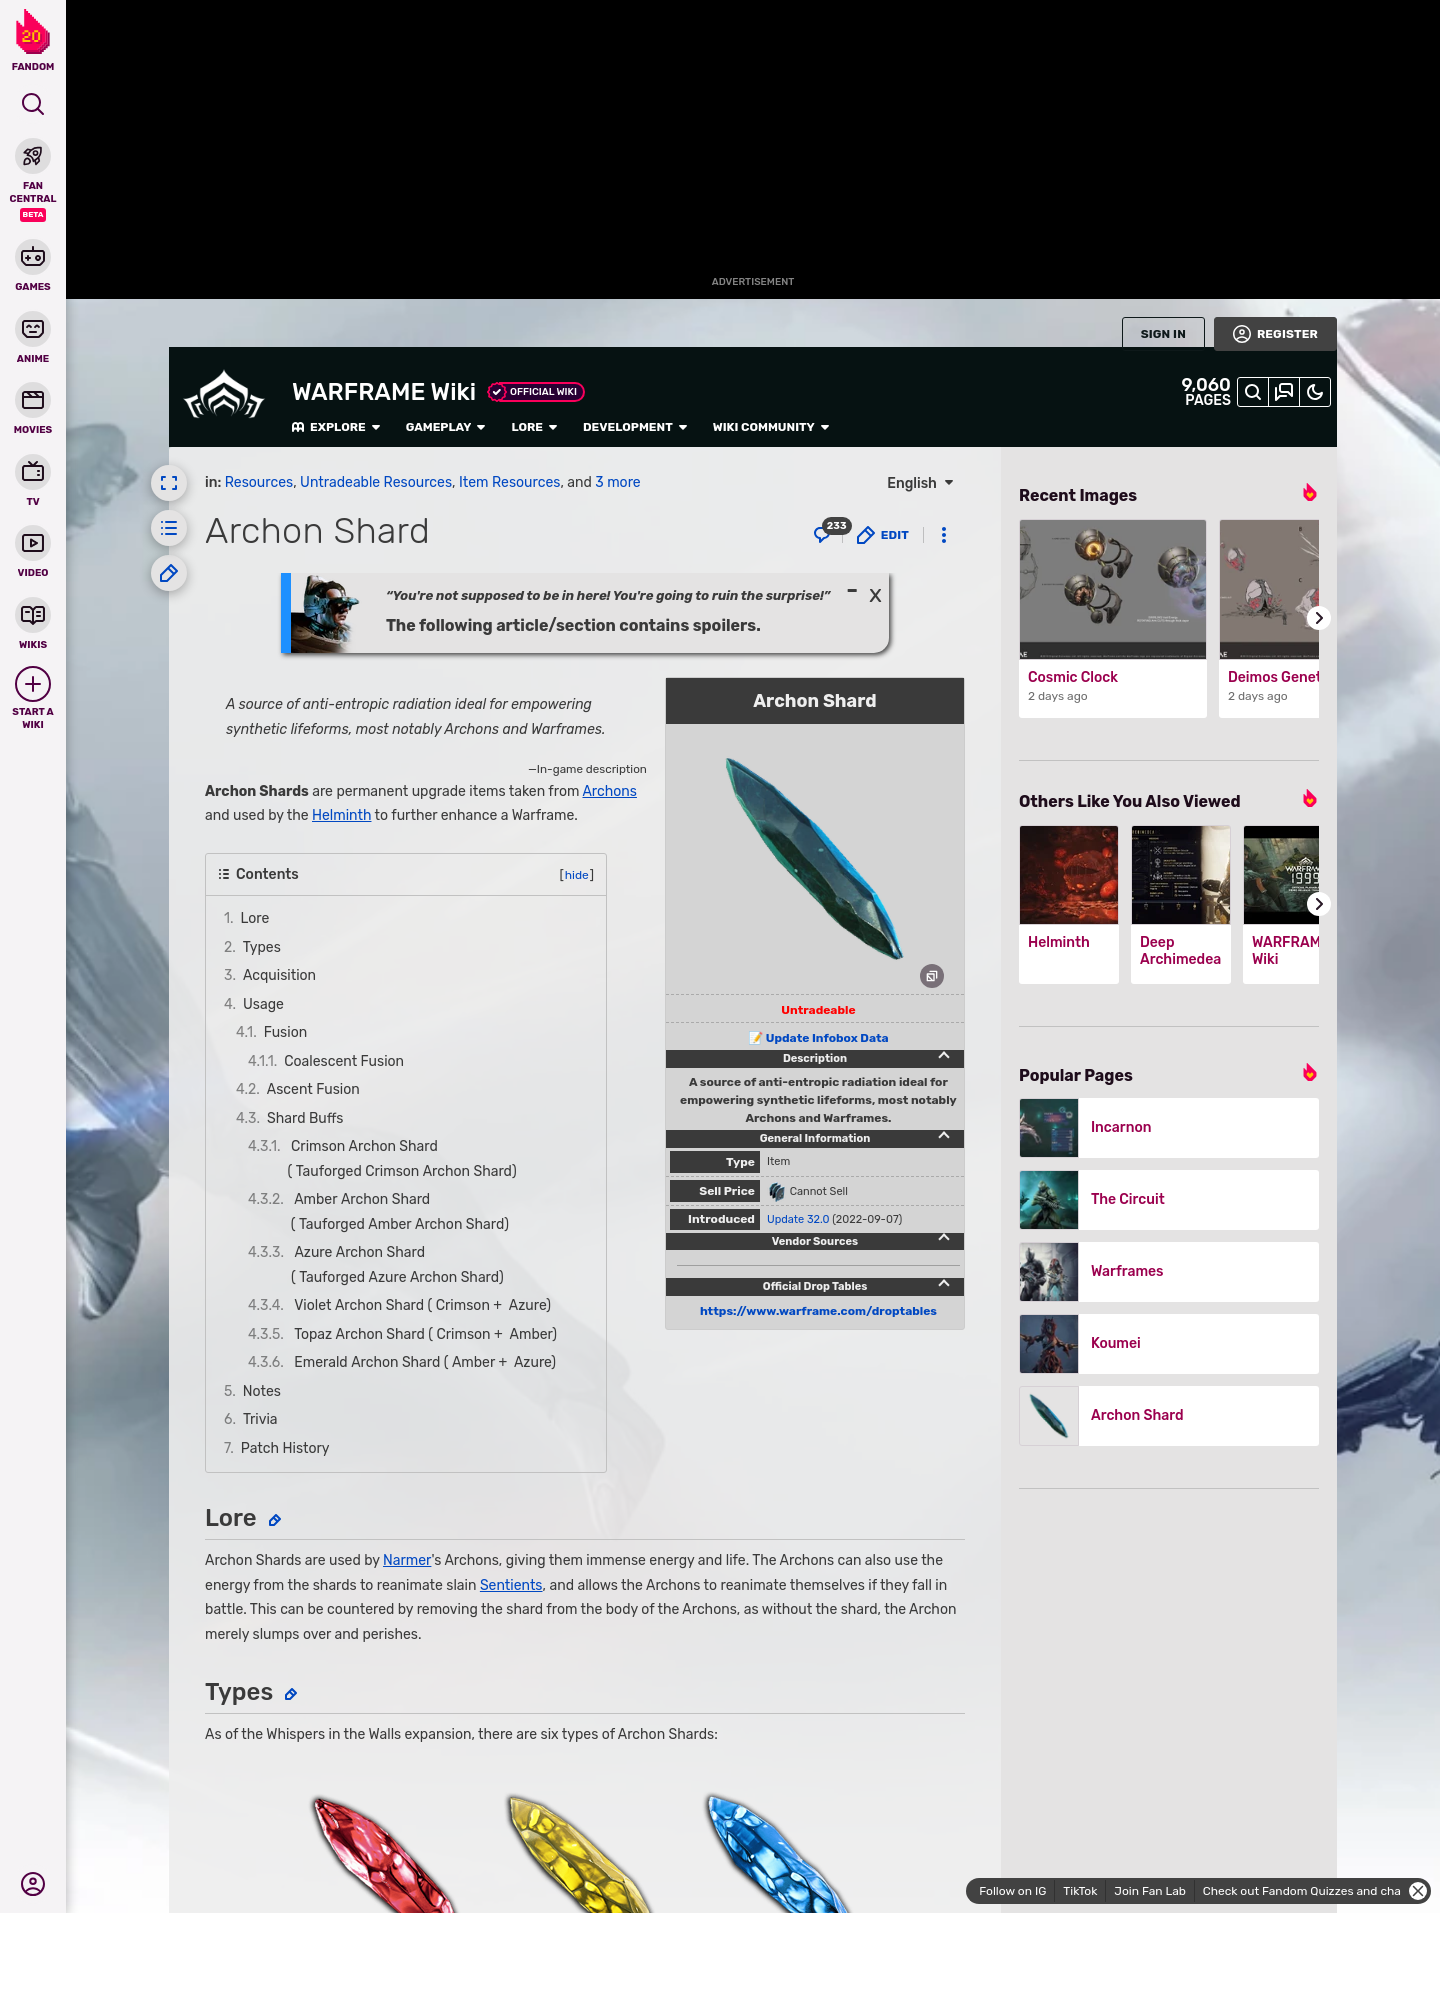This screenshot has height=2000, width=1440.
Task: Click Follow on IG link
Action: 1012,1891
